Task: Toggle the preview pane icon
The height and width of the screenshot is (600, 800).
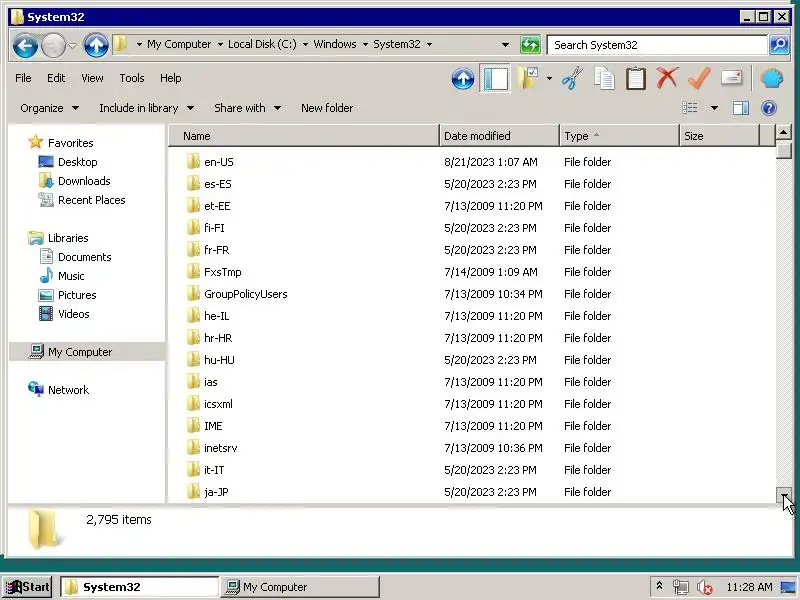Action: [741, 108]
